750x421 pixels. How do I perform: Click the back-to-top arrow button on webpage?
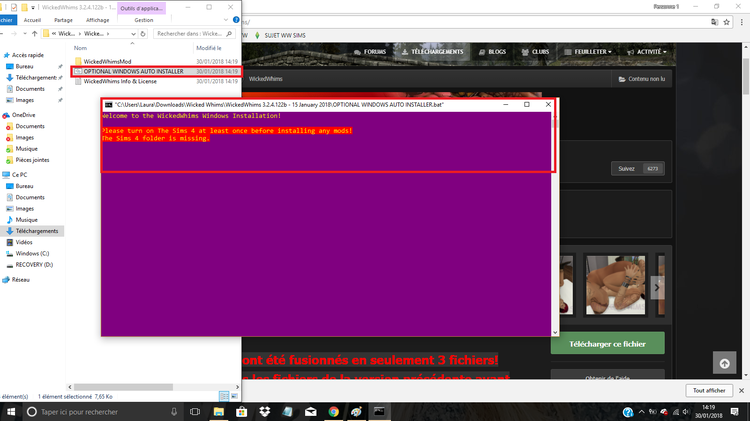[725, 363]
